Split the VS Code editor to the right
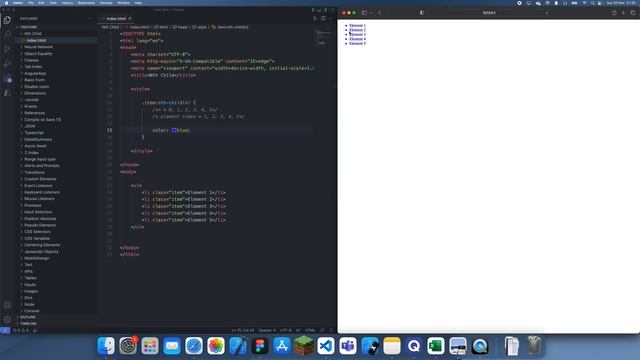 pos(323,18)
